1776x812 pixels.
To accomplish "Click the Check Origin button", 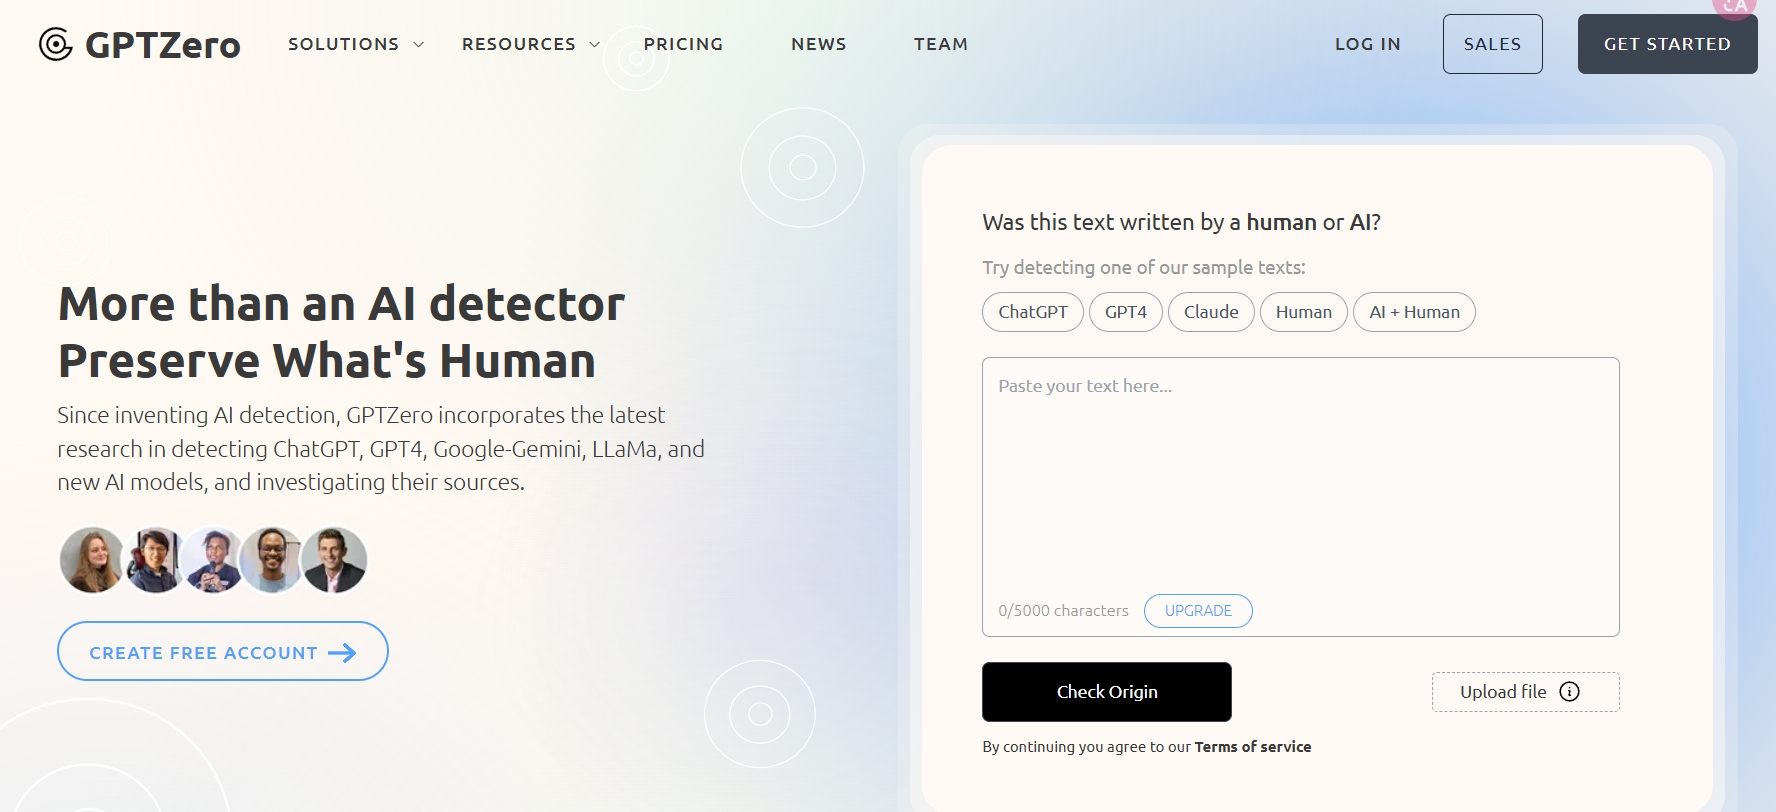I will pyautogui.click(x=1107, y=692).
